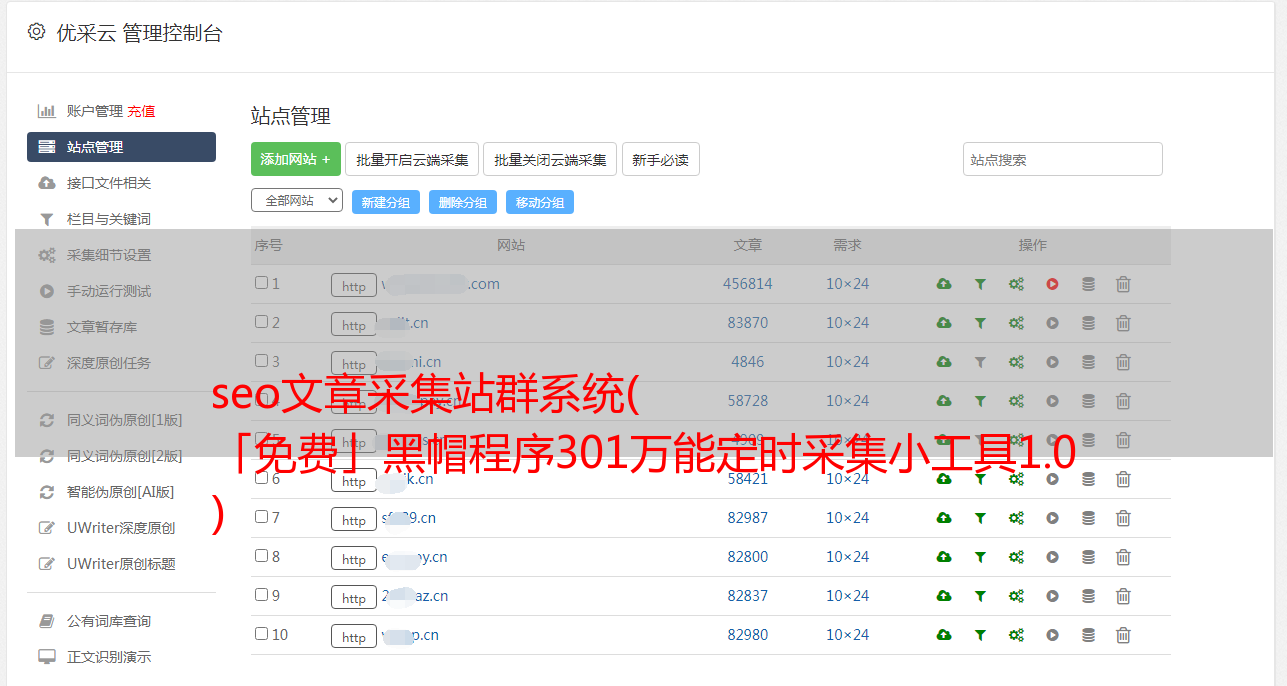
Task: Click gear icon beside 优采云 title
Action: [x=37, y=32]
